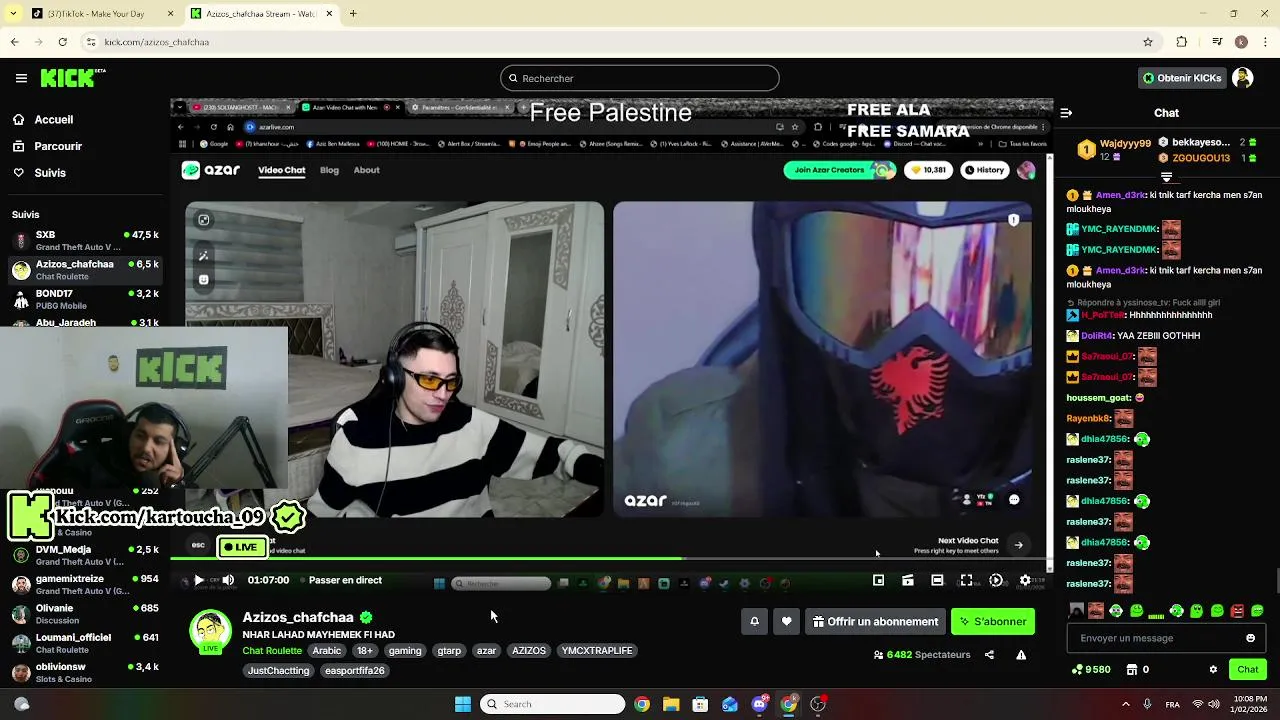This screenshot has width=1280, height=720.
Task: Toggle the notification bell for channel
Action: (754, 621)
